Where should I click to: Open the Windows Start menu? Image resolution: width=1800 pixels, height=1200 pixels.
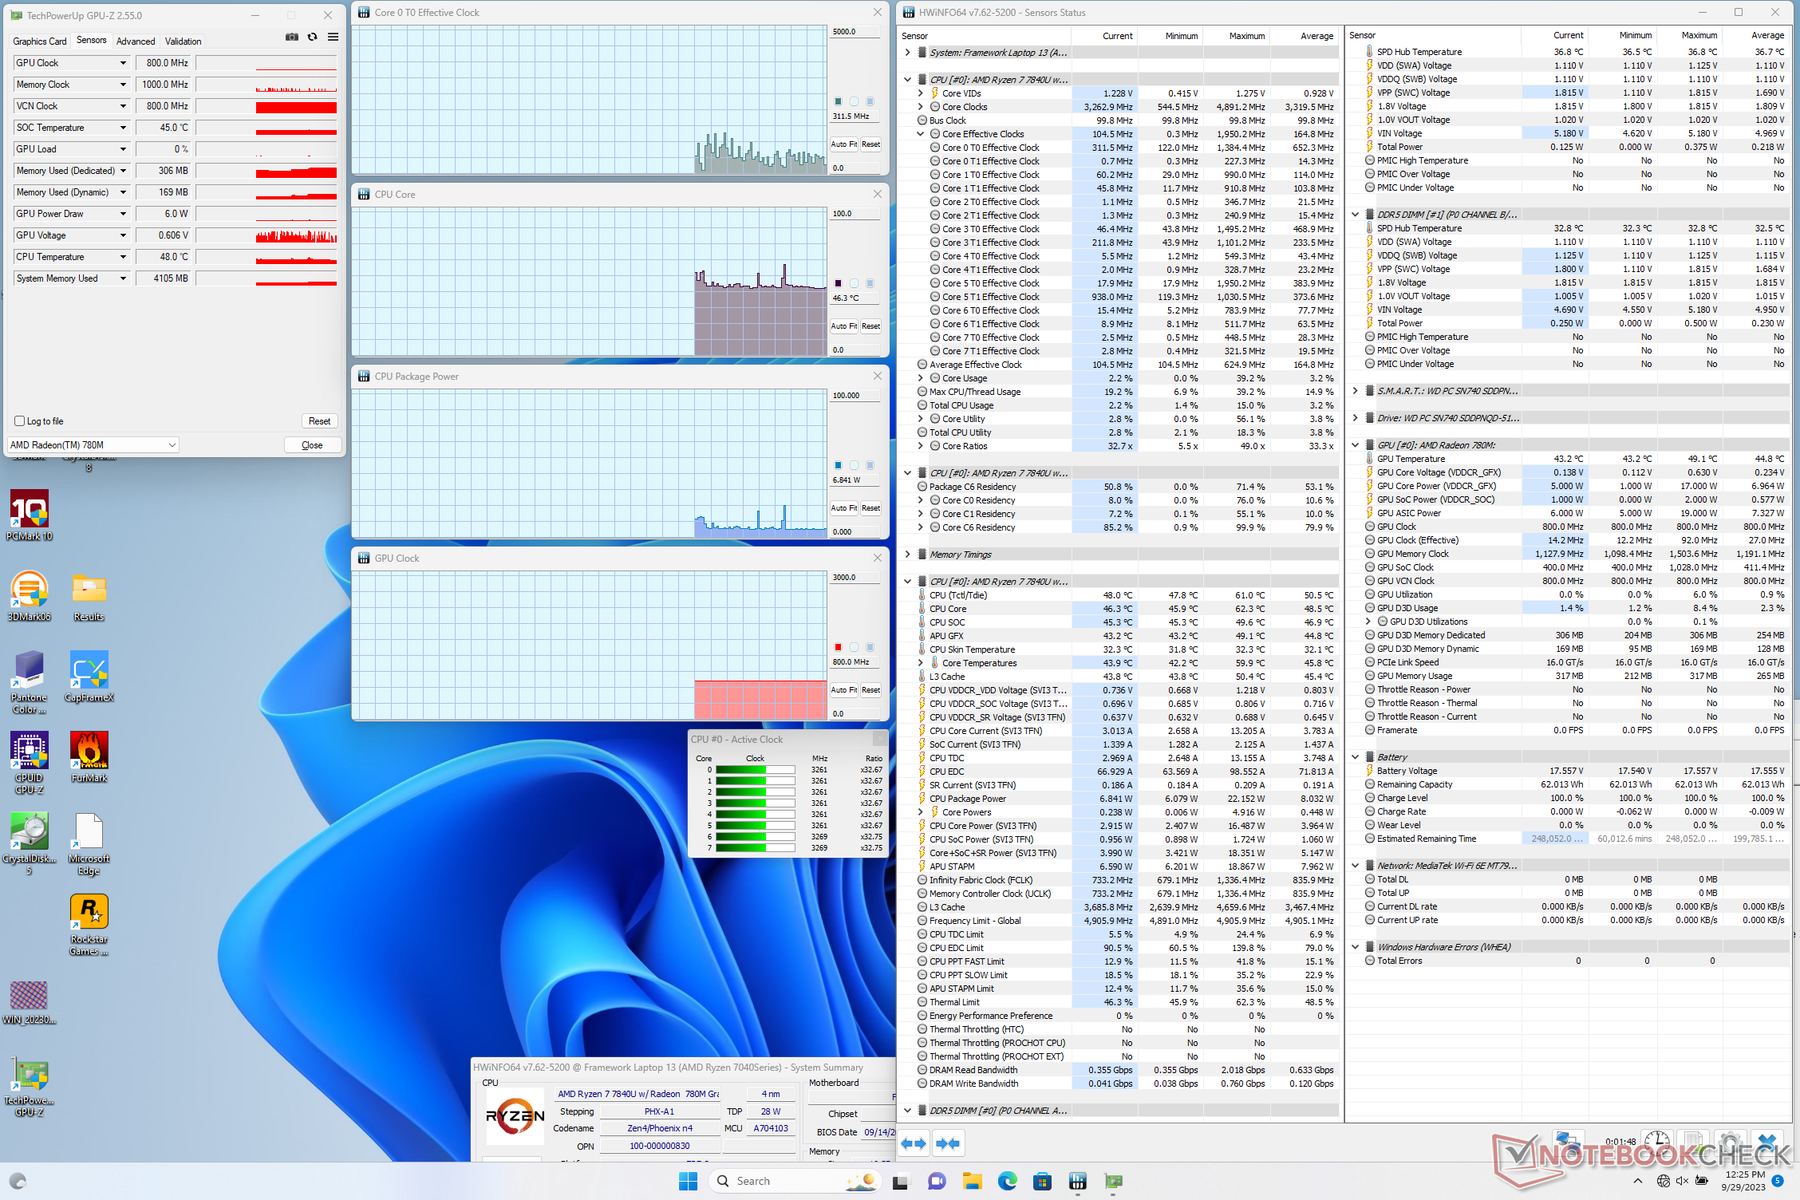(x=688, y=1181)
